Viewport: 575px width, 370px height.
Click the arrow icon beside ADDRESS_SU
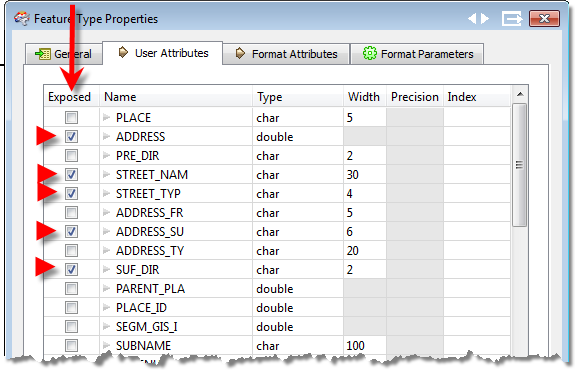[107, 231]
